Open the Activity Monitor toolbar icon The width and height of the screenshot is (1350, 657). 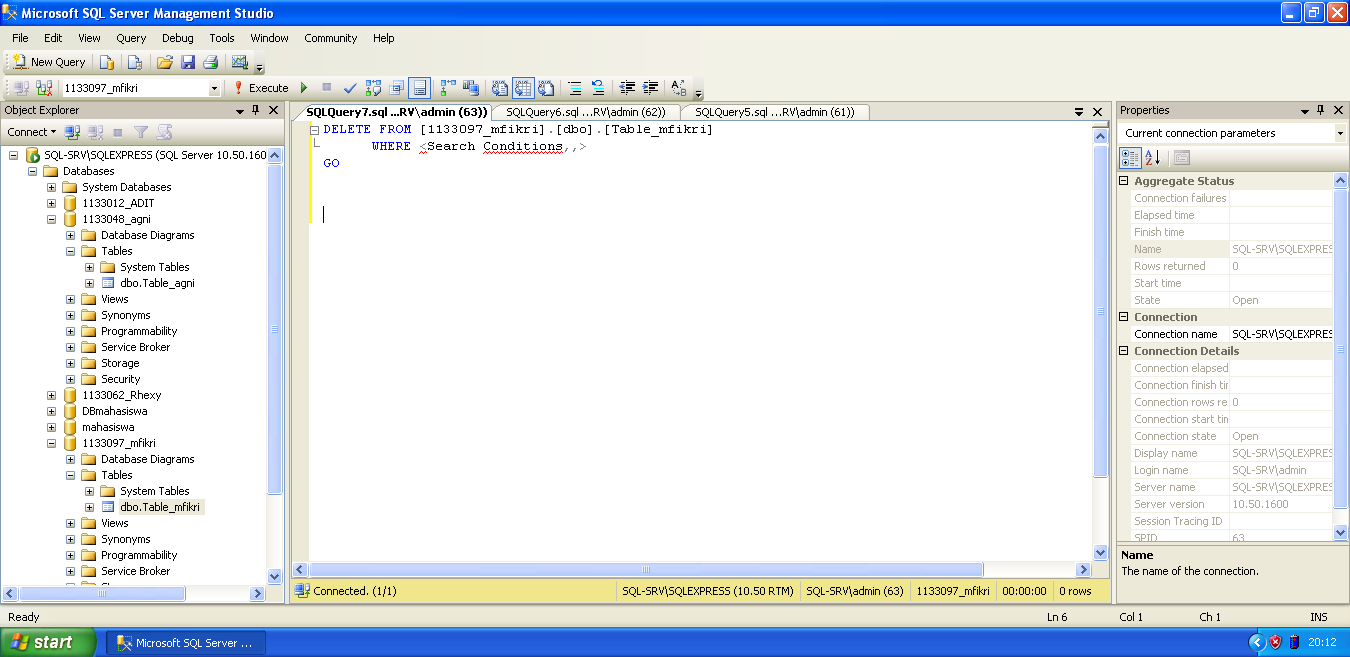click(x=239, y=62)
